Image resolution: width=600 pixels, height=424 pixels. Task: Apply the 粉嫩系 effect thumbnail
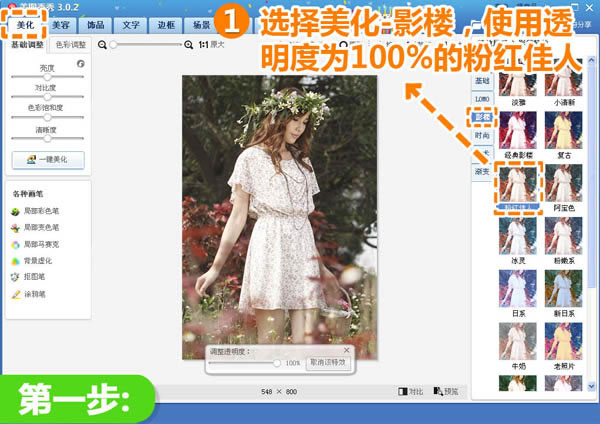563,236
